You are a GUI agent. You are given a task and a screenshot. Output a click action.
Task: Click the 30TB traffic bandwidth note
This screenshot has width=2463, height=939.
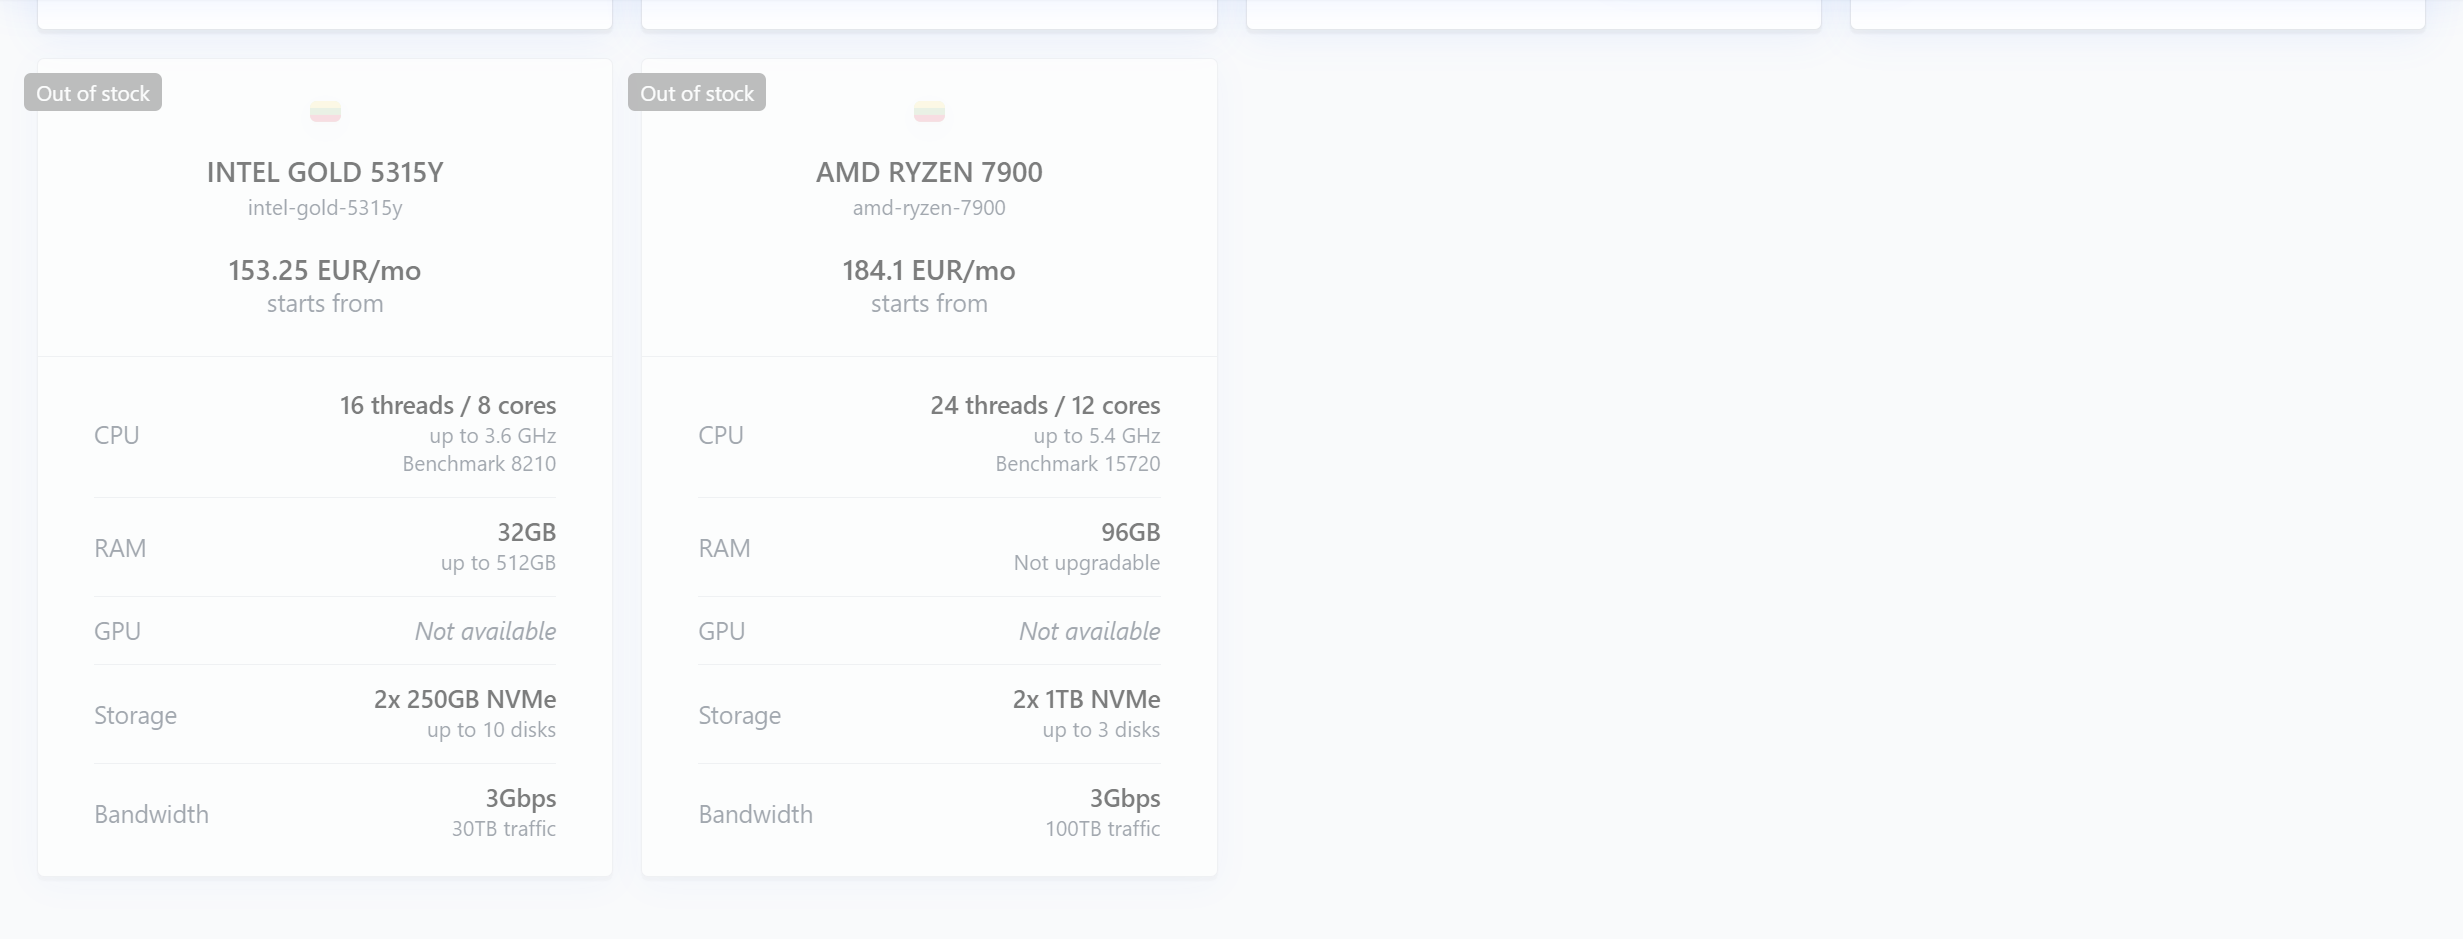click(x=503, y=829)
